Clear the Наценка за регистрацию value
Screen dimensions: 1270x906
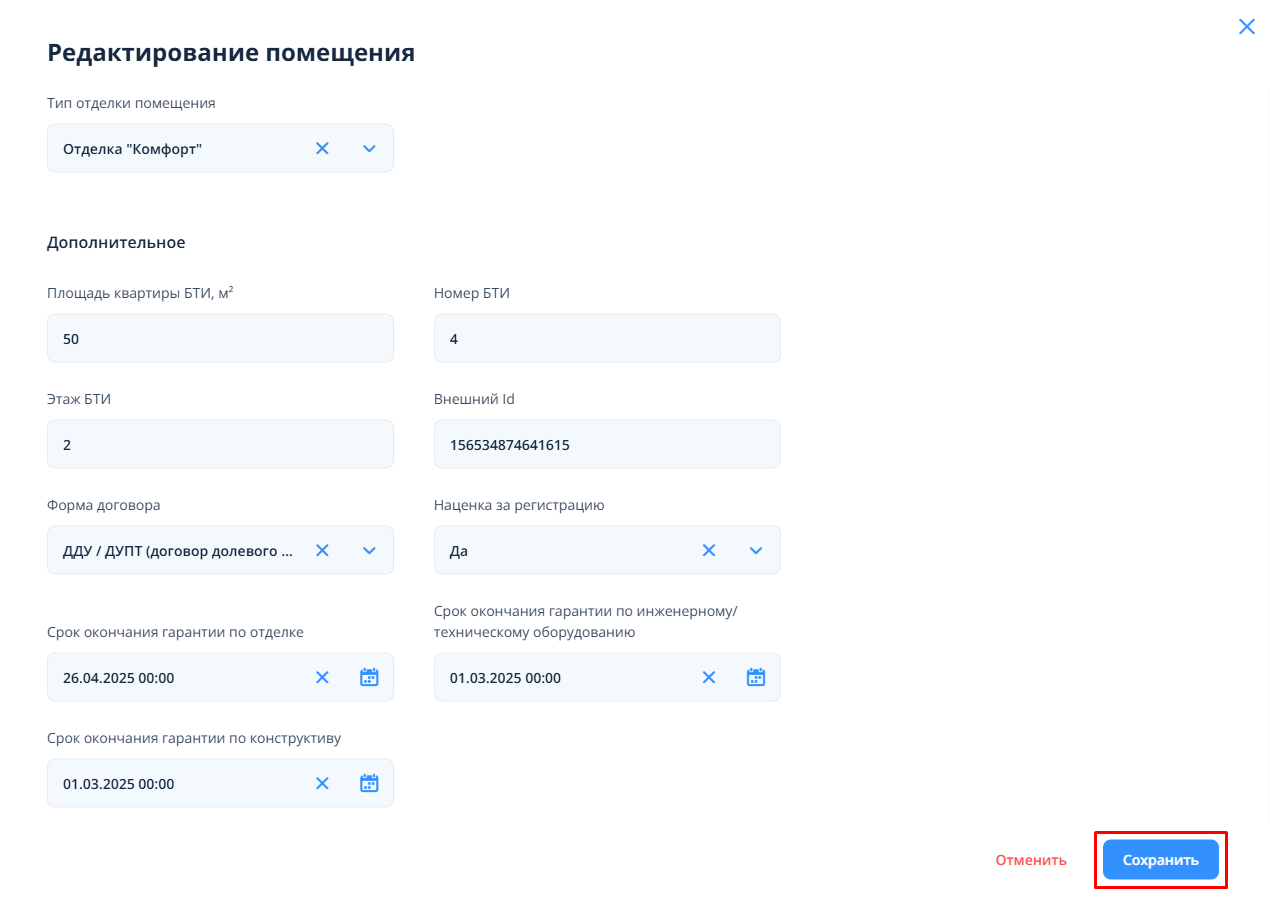click(709, 550)
